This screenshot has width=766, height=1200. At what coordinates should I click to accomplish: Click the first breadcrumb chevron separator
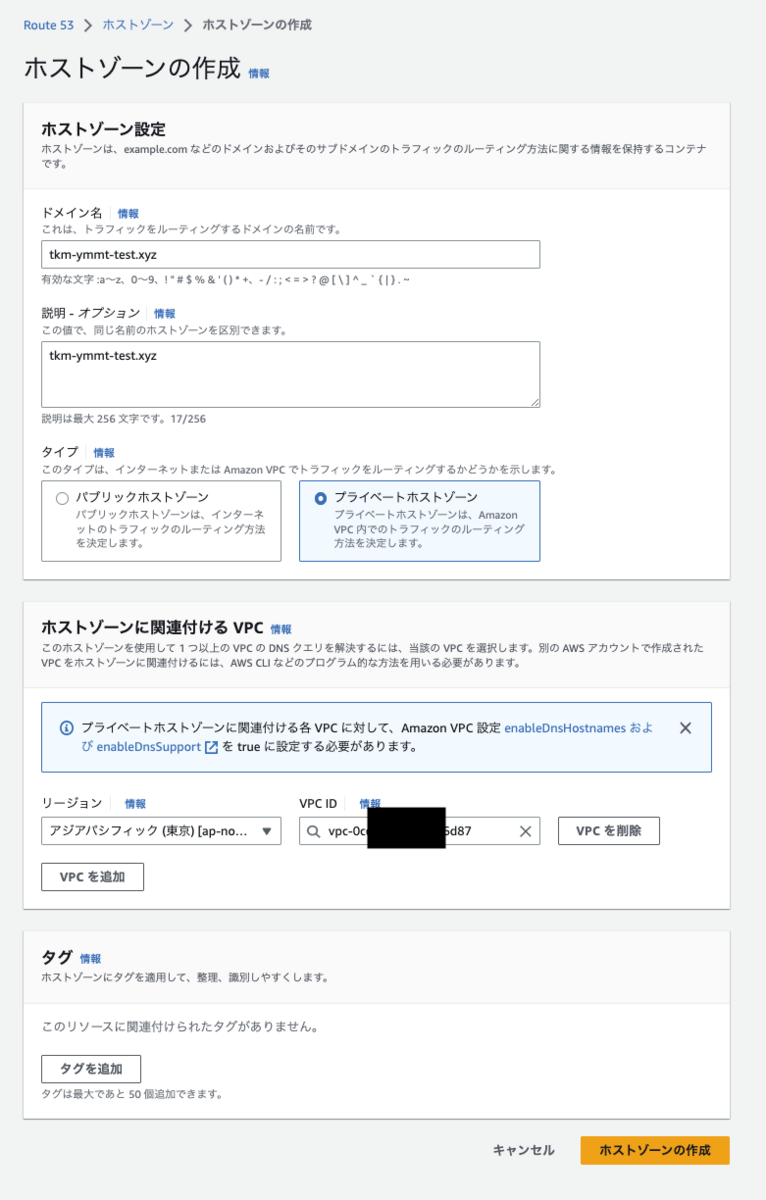pyautogui.click(x=88, y=24)
